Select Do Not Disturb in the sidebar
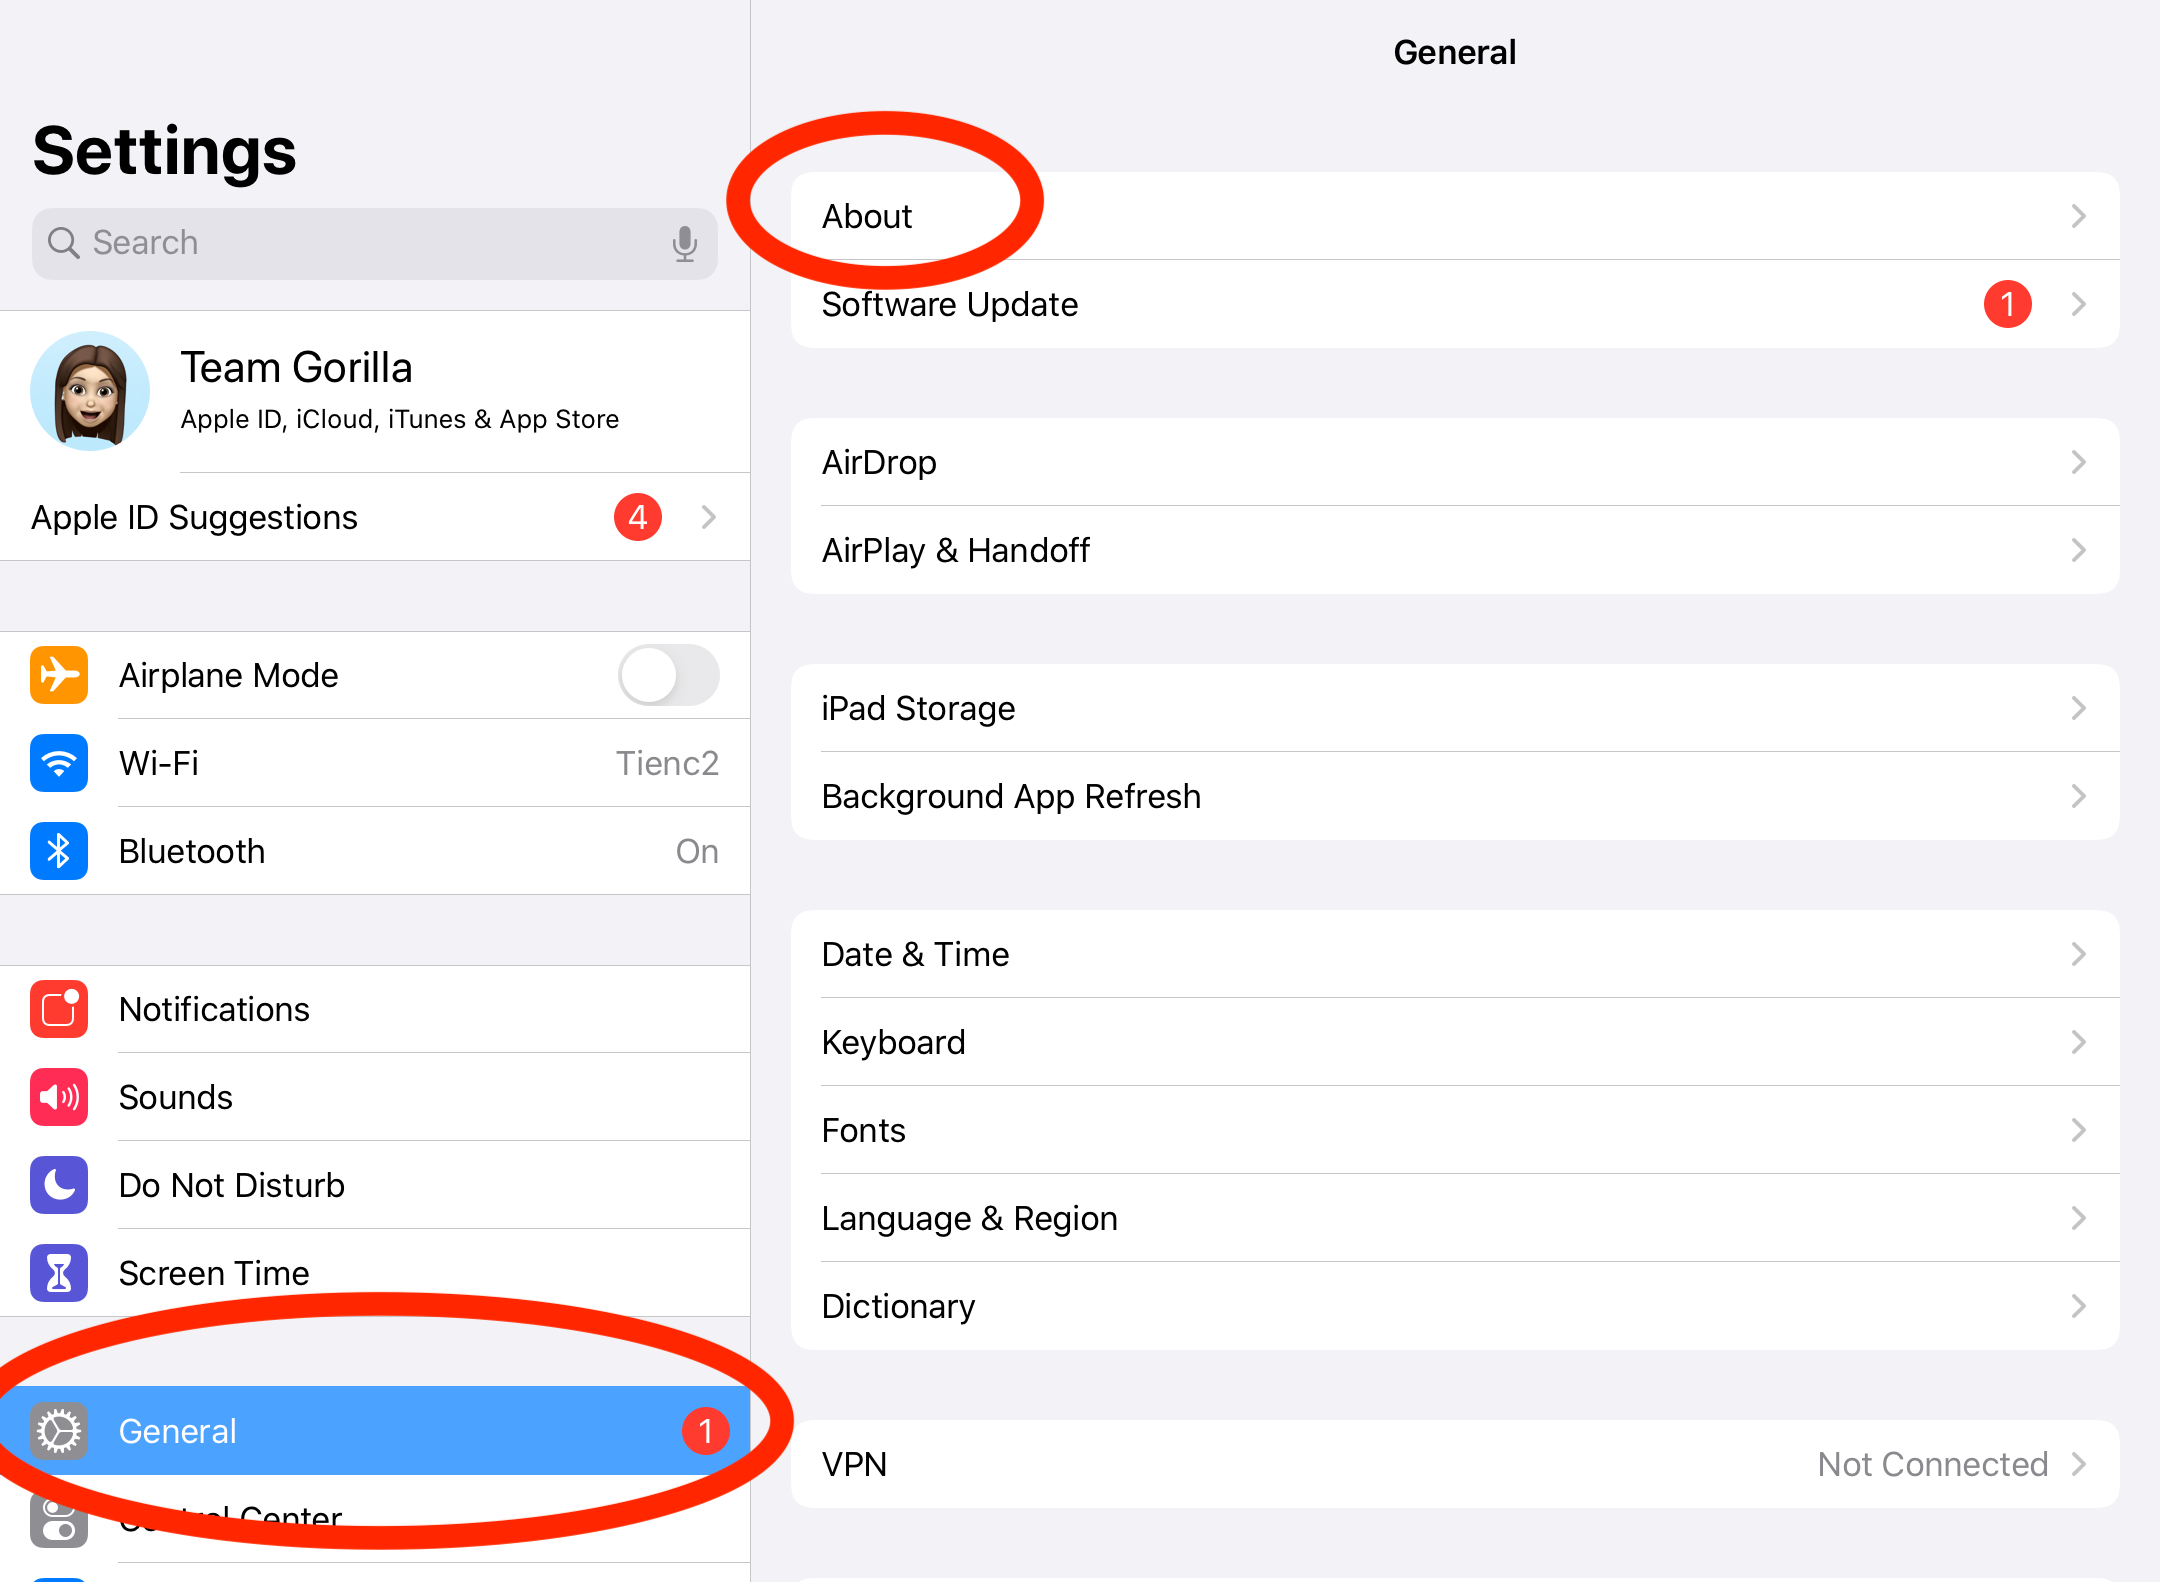The image size is (2160, 1582). click(375, 1185)
